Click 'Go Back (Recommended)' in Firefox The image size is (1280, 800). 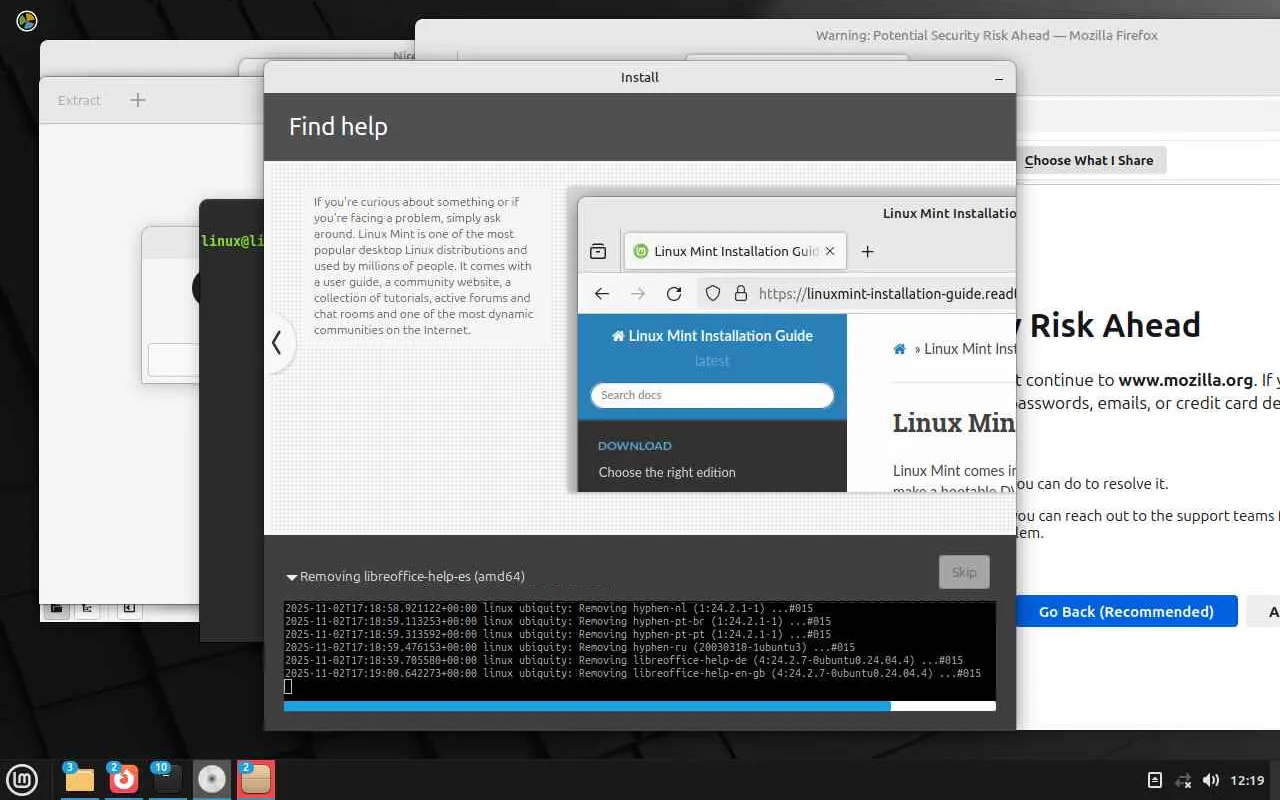[1126, 611]
